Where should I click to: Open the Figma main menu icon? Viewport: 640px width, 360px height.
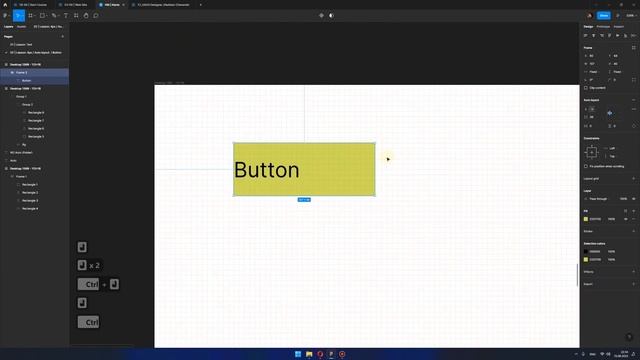pyautogui.click(x=6, y=16)
